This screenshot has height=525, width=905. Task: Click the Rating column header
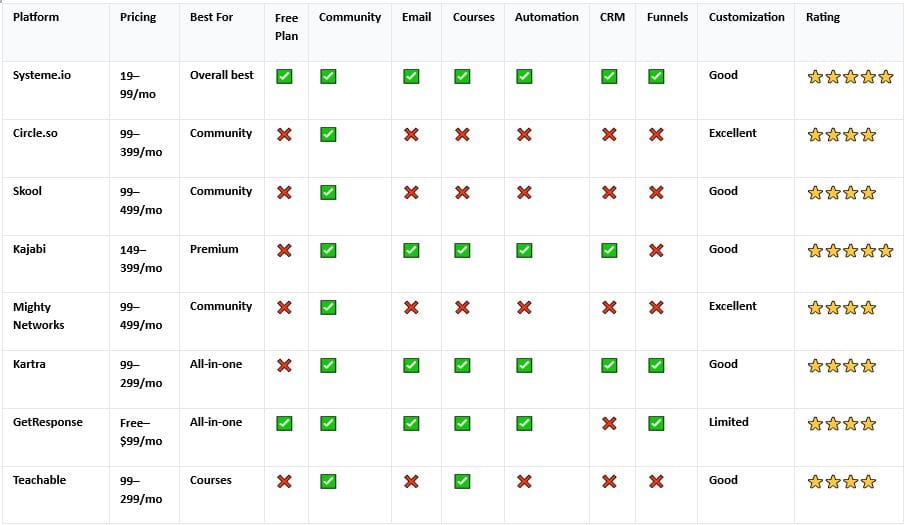[x=823, y=17]
